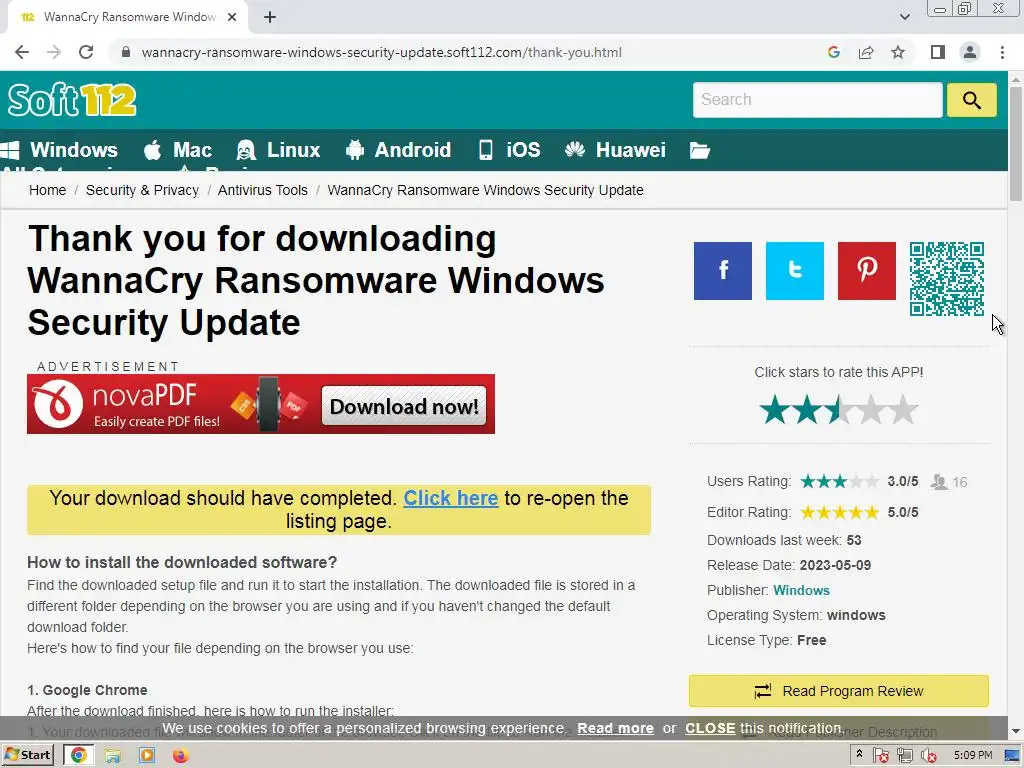Screen dimensions: 1024x768
Task: Expand hidden system tray icons
Action: click(859, 754)
